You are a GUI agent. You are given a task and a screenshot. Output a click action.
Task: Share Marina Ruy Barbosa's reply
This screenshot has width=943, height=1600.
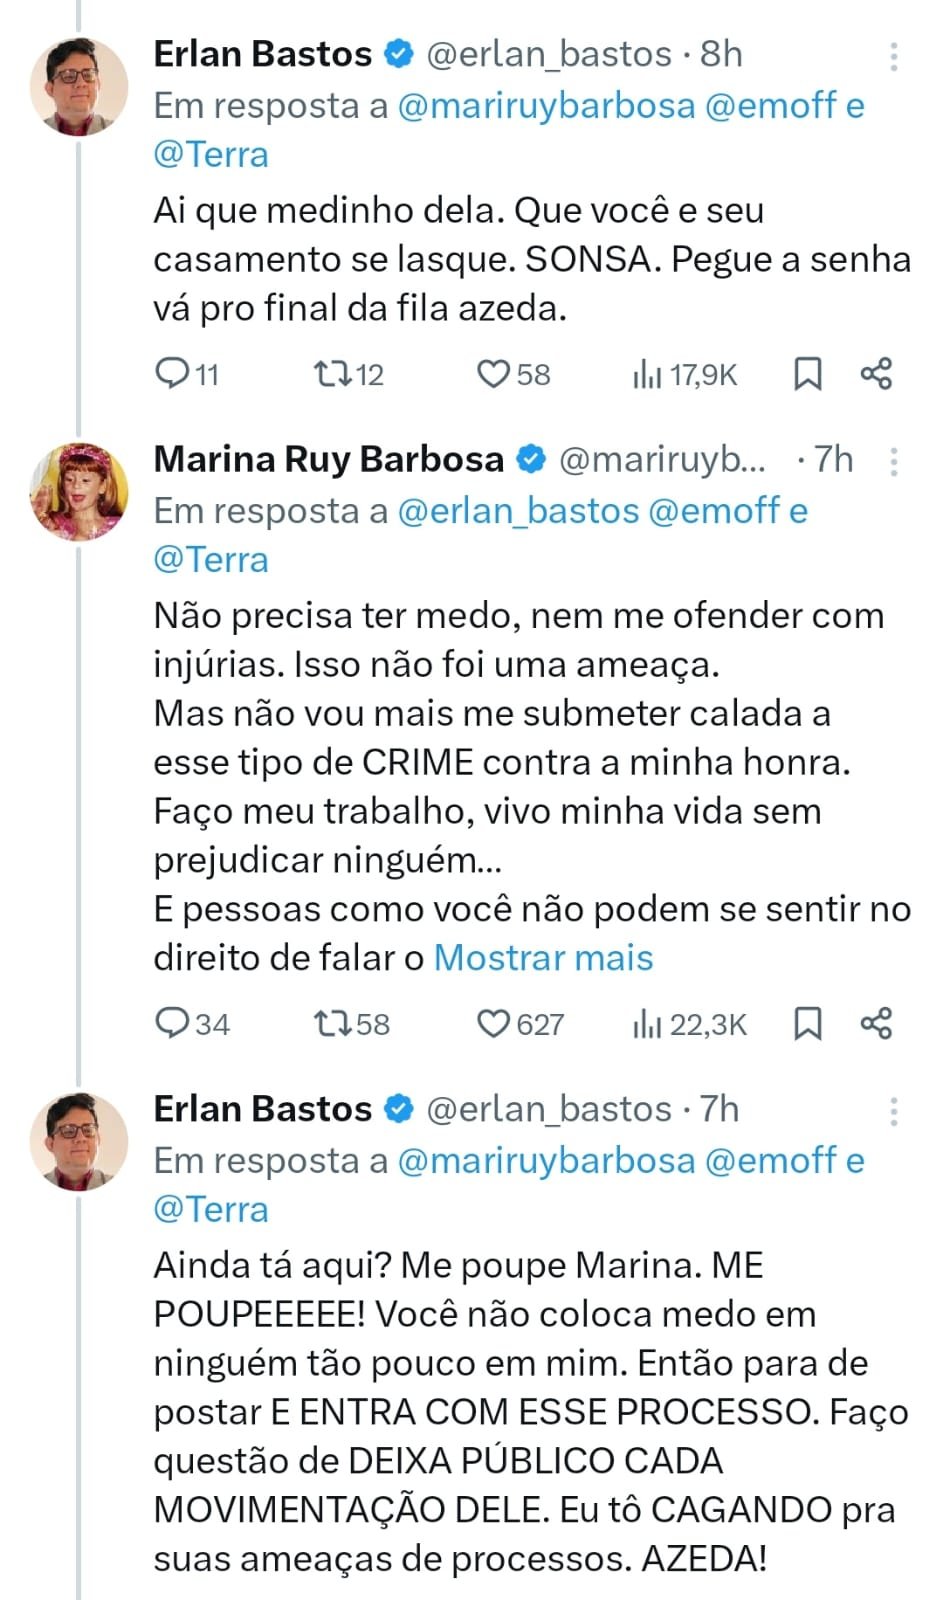pos(878,1023)
